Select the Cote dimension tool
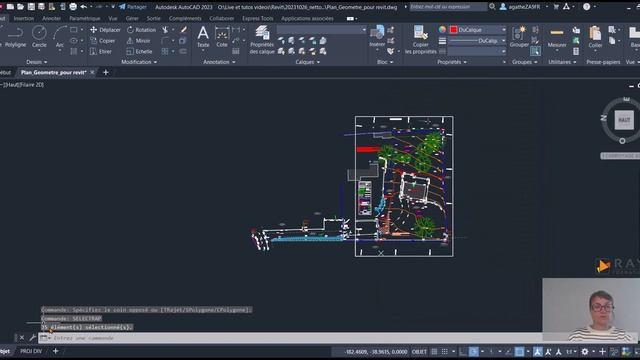This screenshot has height=360, width=640. 222,37
